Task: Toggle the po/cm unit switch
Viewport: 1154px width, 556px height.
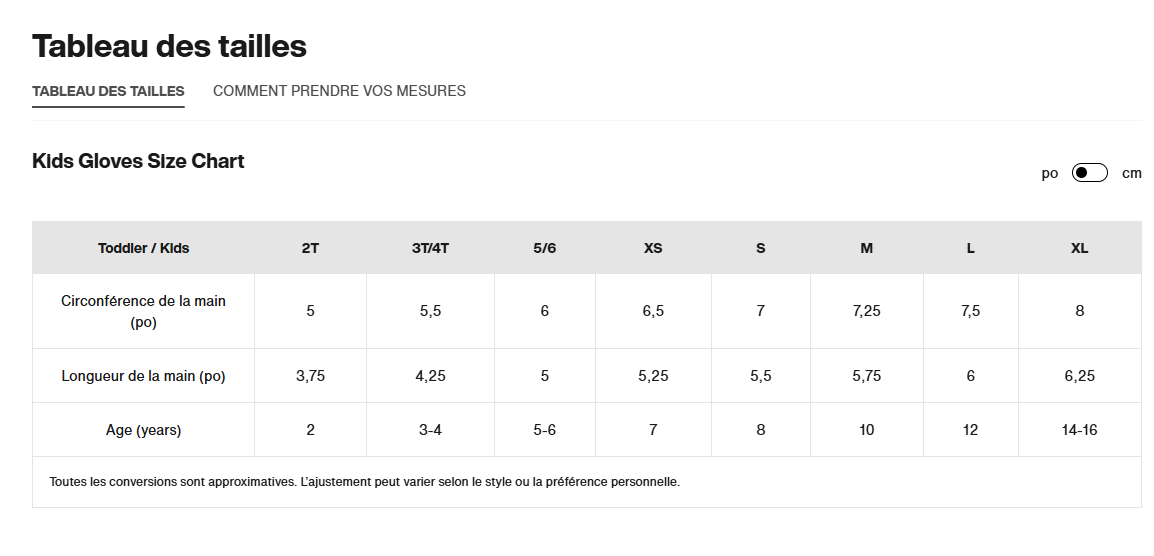Action: [1089, 173]
